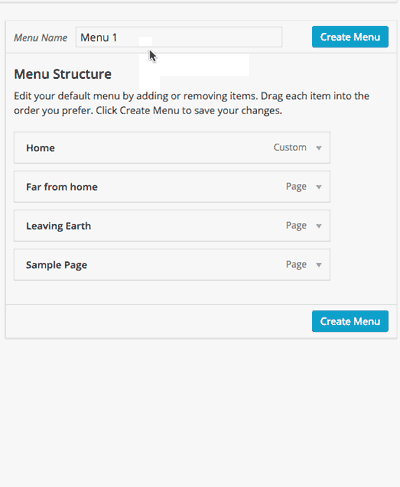Select the Leaving Earth item title

(58, 226)
